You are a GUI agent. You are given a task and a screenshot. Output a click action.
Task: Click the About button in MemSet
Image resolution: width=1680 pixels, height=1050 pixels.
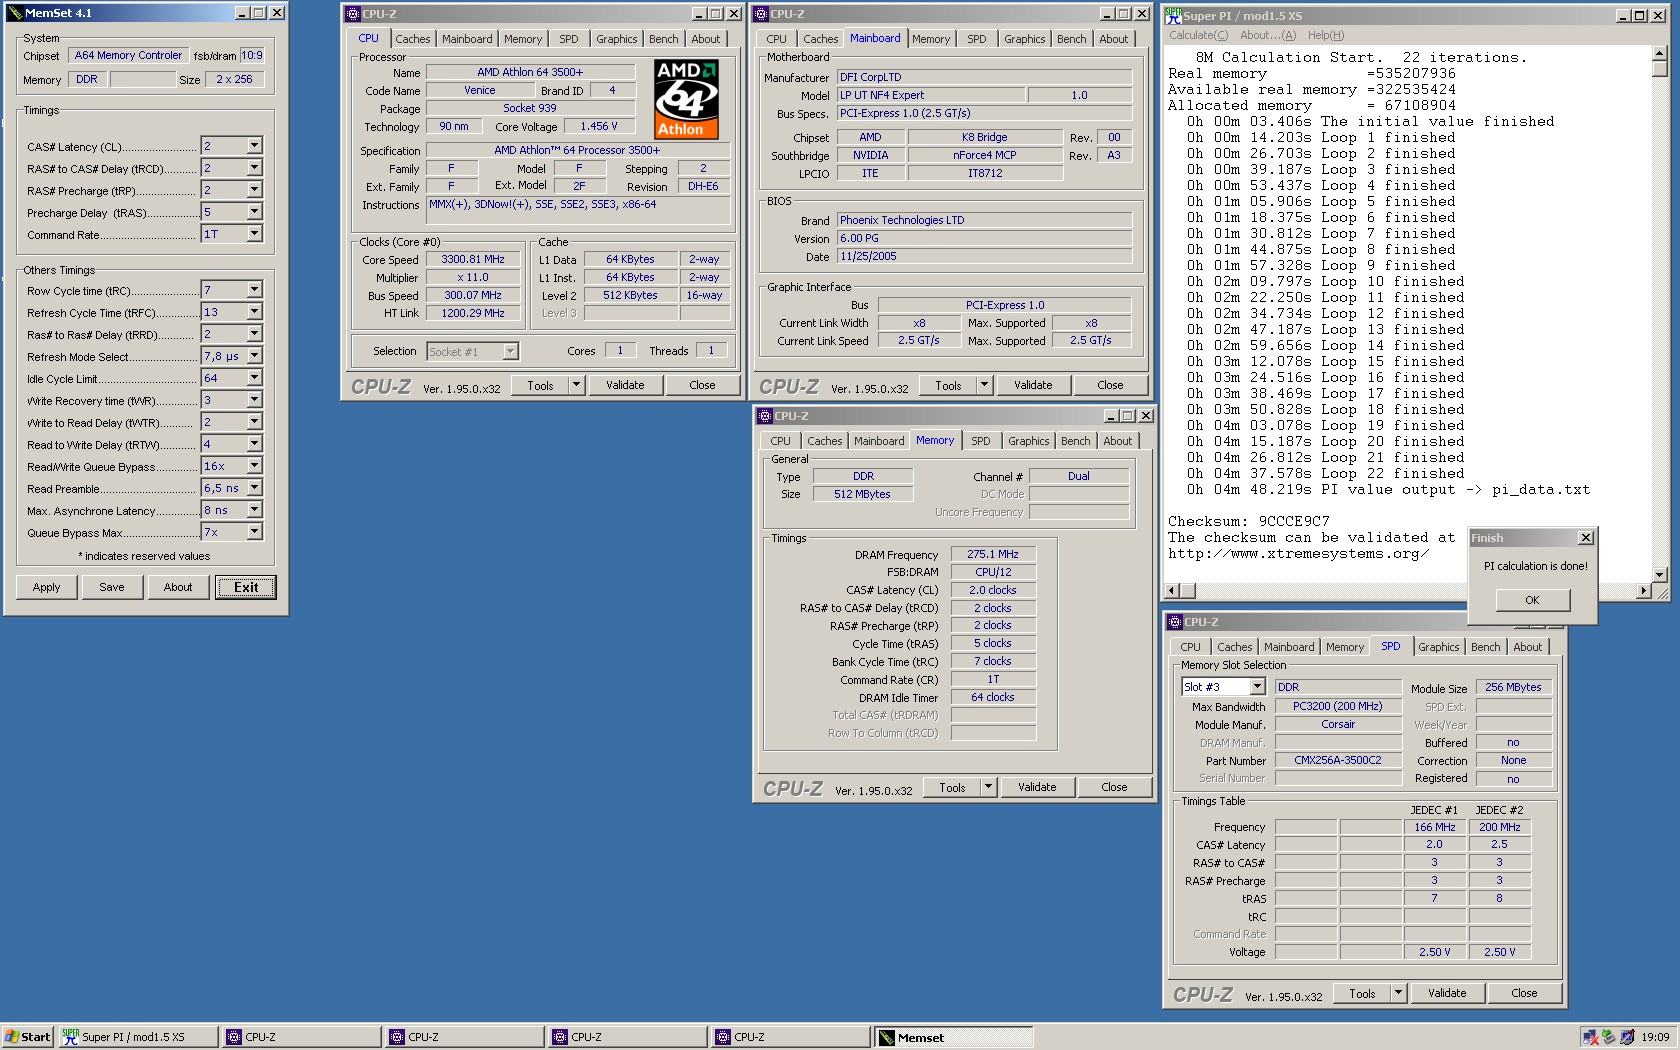click(178, 587)
